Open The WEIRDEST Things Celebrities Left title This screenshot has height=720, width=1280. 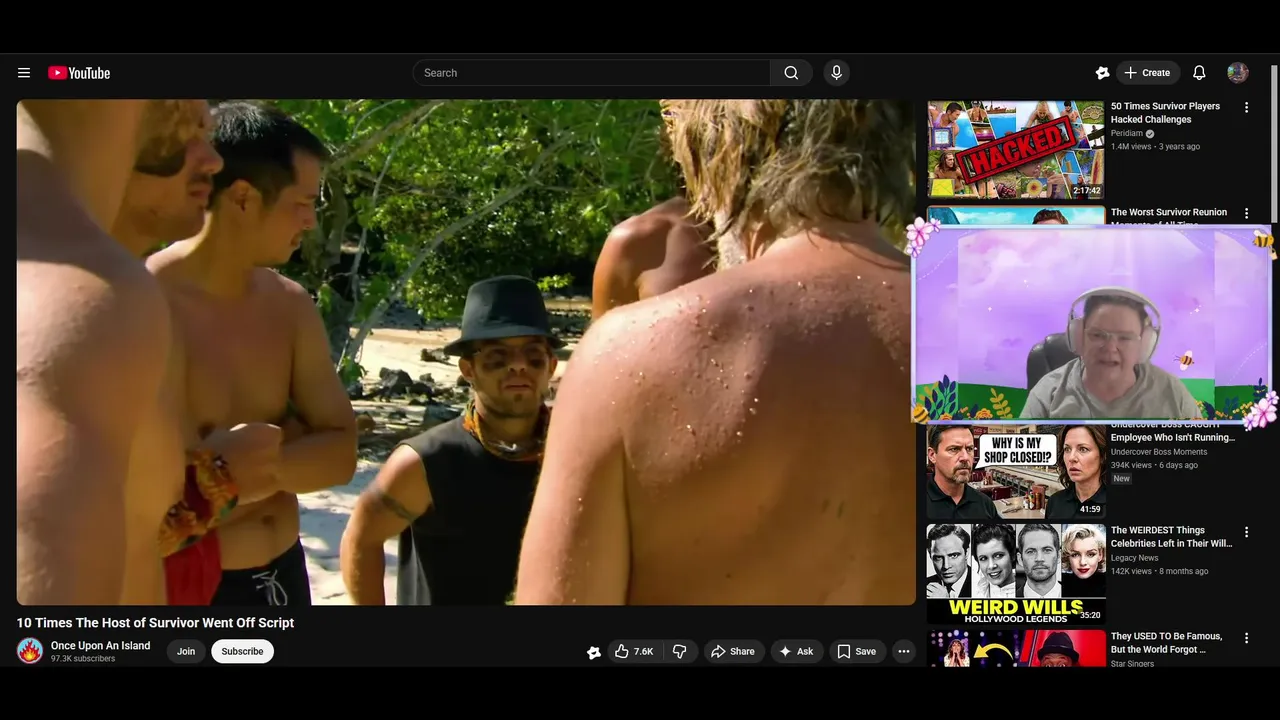(1171, 537)
